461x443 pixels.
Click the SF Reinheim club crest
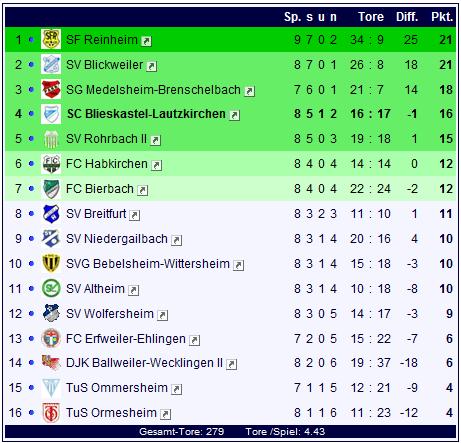click(51, 39)
